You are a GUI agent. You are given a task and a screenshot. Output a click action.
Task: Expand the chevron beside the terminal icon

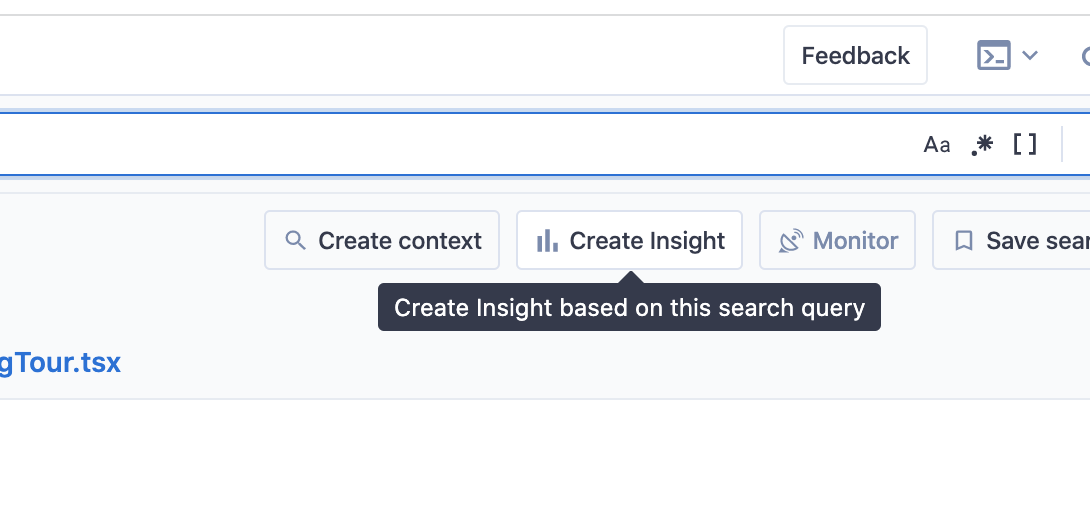pyautogui.click(x=1030, y=56)
